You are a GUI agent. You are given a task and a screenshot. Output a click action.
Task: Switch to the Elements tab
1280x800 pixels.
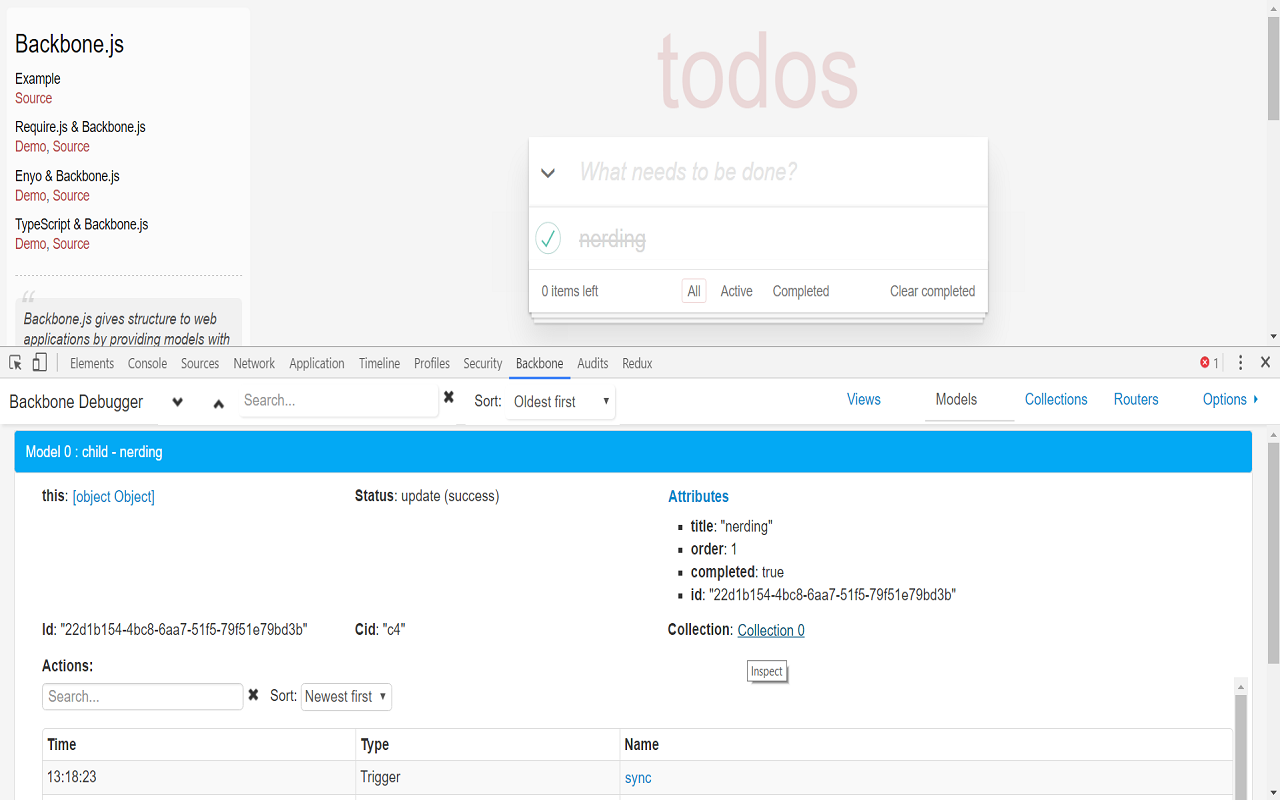(x=92, y=363)
